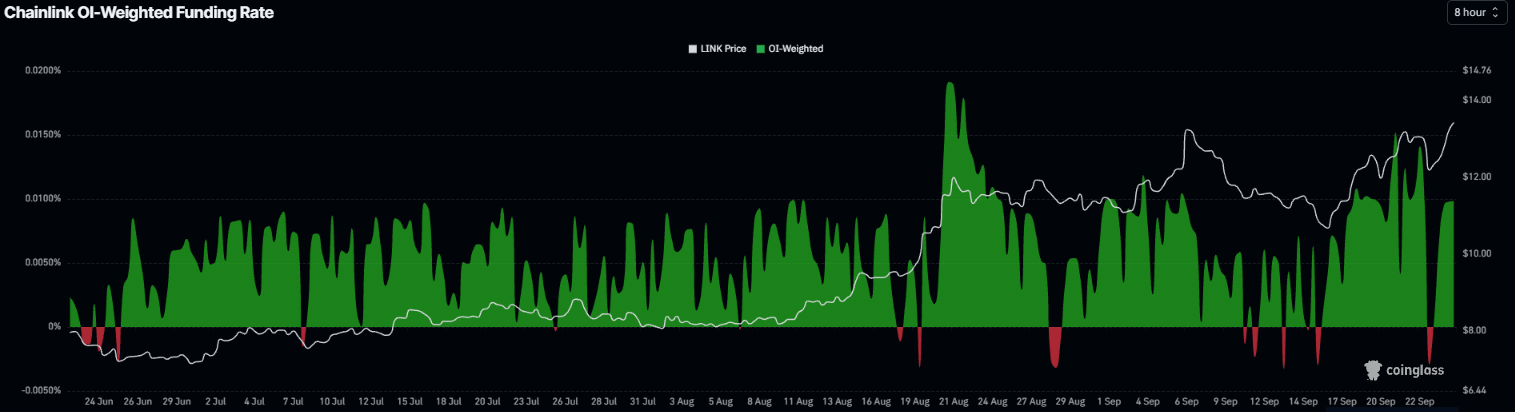Screen dimensions: 1515x412
Task: Click the 0.0150% left axis label
Action: click(41, 135)
